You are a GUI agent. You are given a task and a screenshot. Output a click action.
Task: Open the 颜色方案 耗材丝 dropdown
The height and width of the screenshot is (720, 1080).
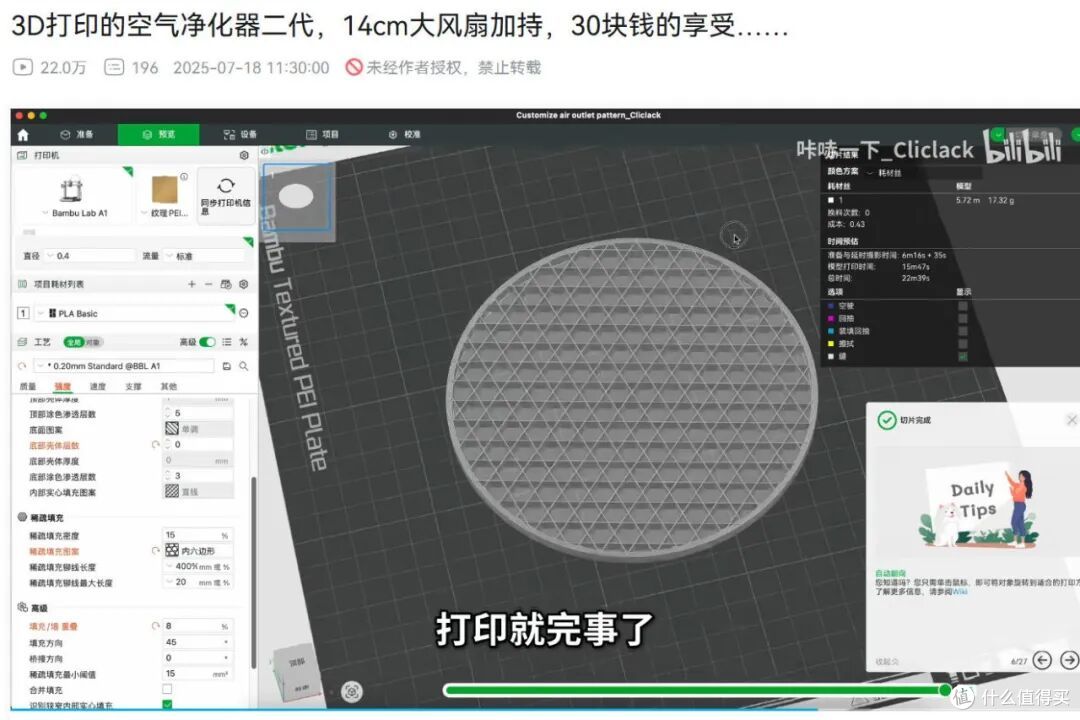(884, 172)
